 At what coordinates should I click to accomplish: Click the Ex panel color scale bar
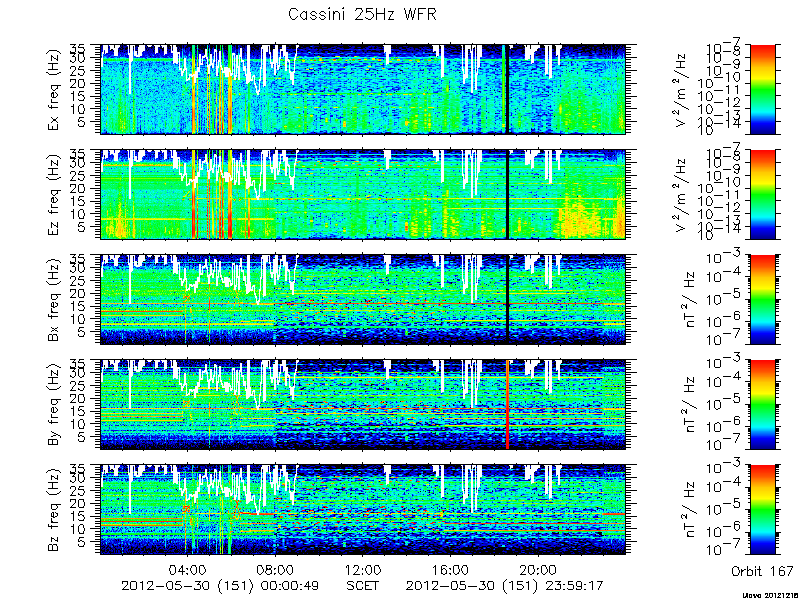tap(762, 89)
